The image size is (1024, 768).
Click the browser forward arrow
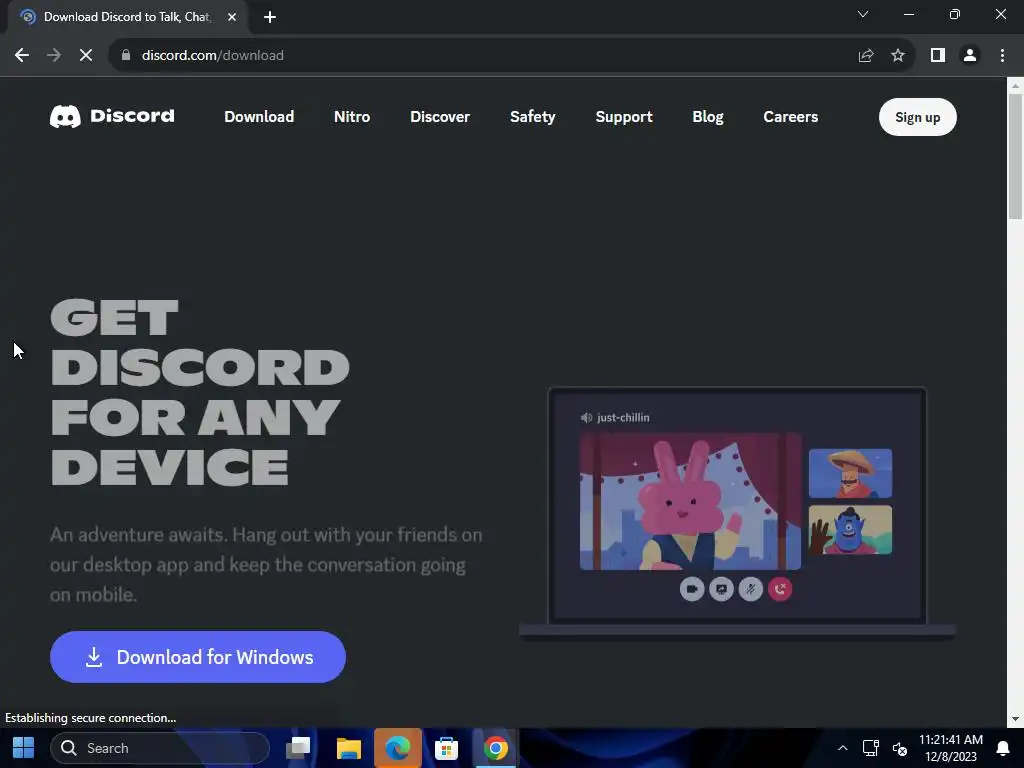(x=54, y=56)
